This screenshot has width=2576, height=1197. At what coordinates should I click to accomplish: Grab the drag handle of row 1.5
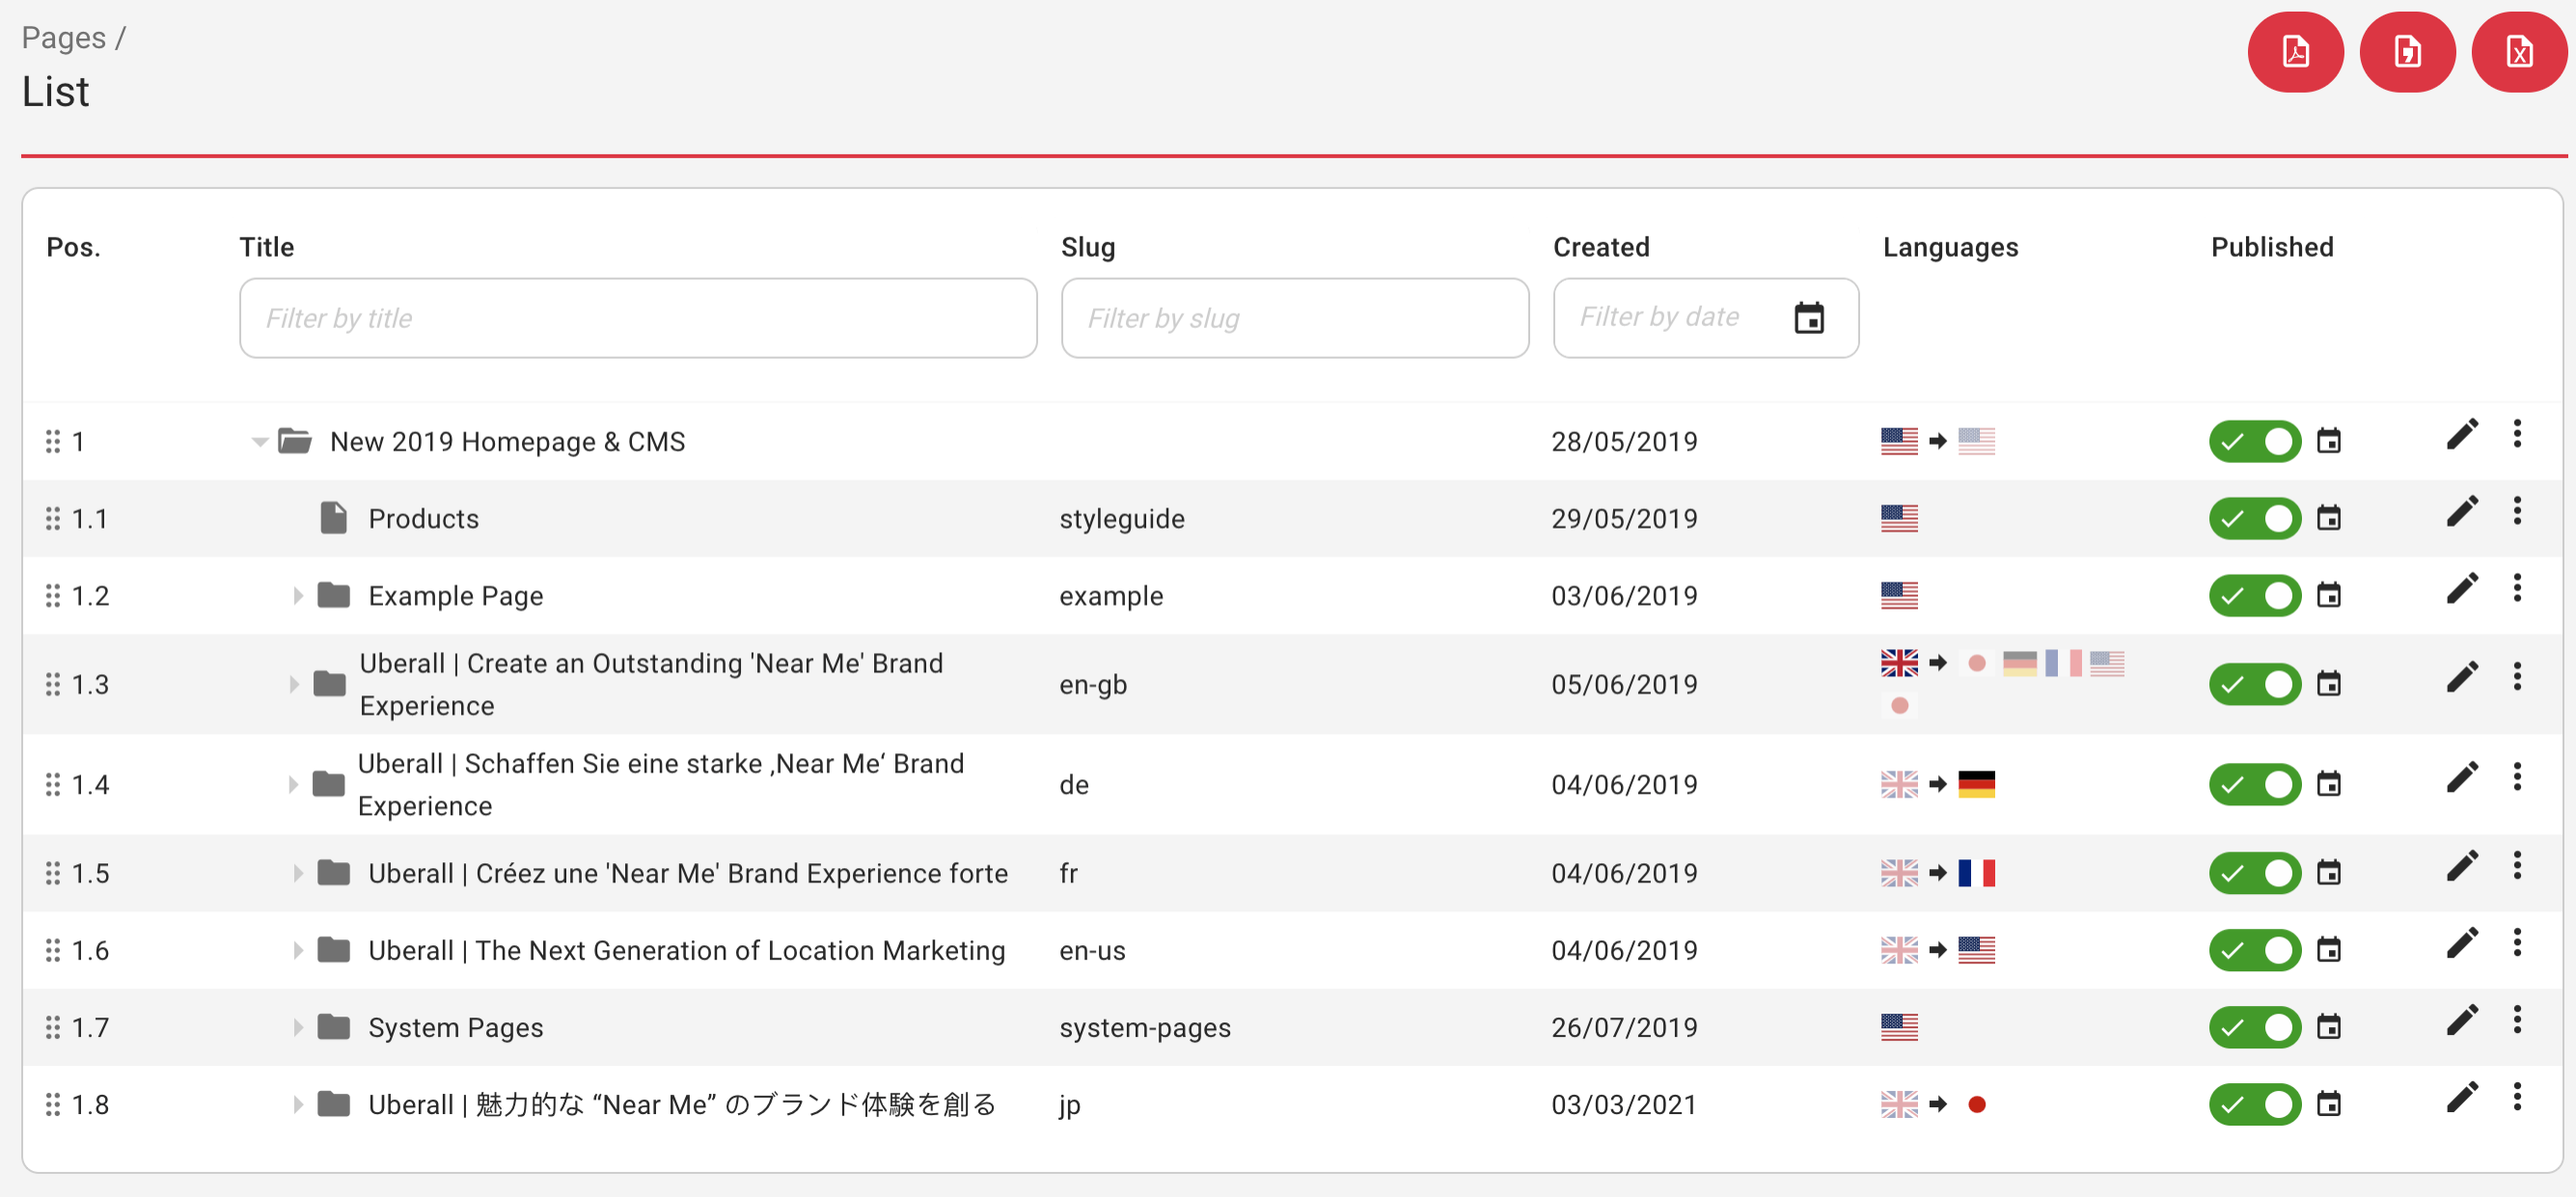(53, 873)
